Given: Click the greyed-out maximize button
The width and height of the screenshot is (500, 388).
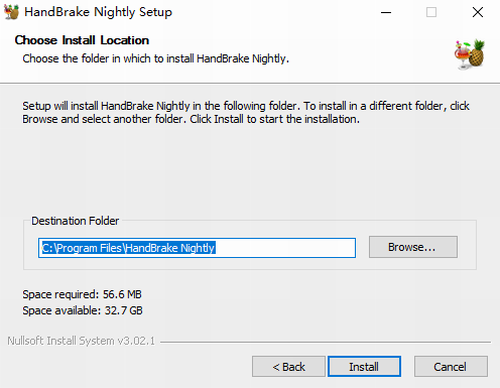Looking at the screenshot, I should (431, 12).
